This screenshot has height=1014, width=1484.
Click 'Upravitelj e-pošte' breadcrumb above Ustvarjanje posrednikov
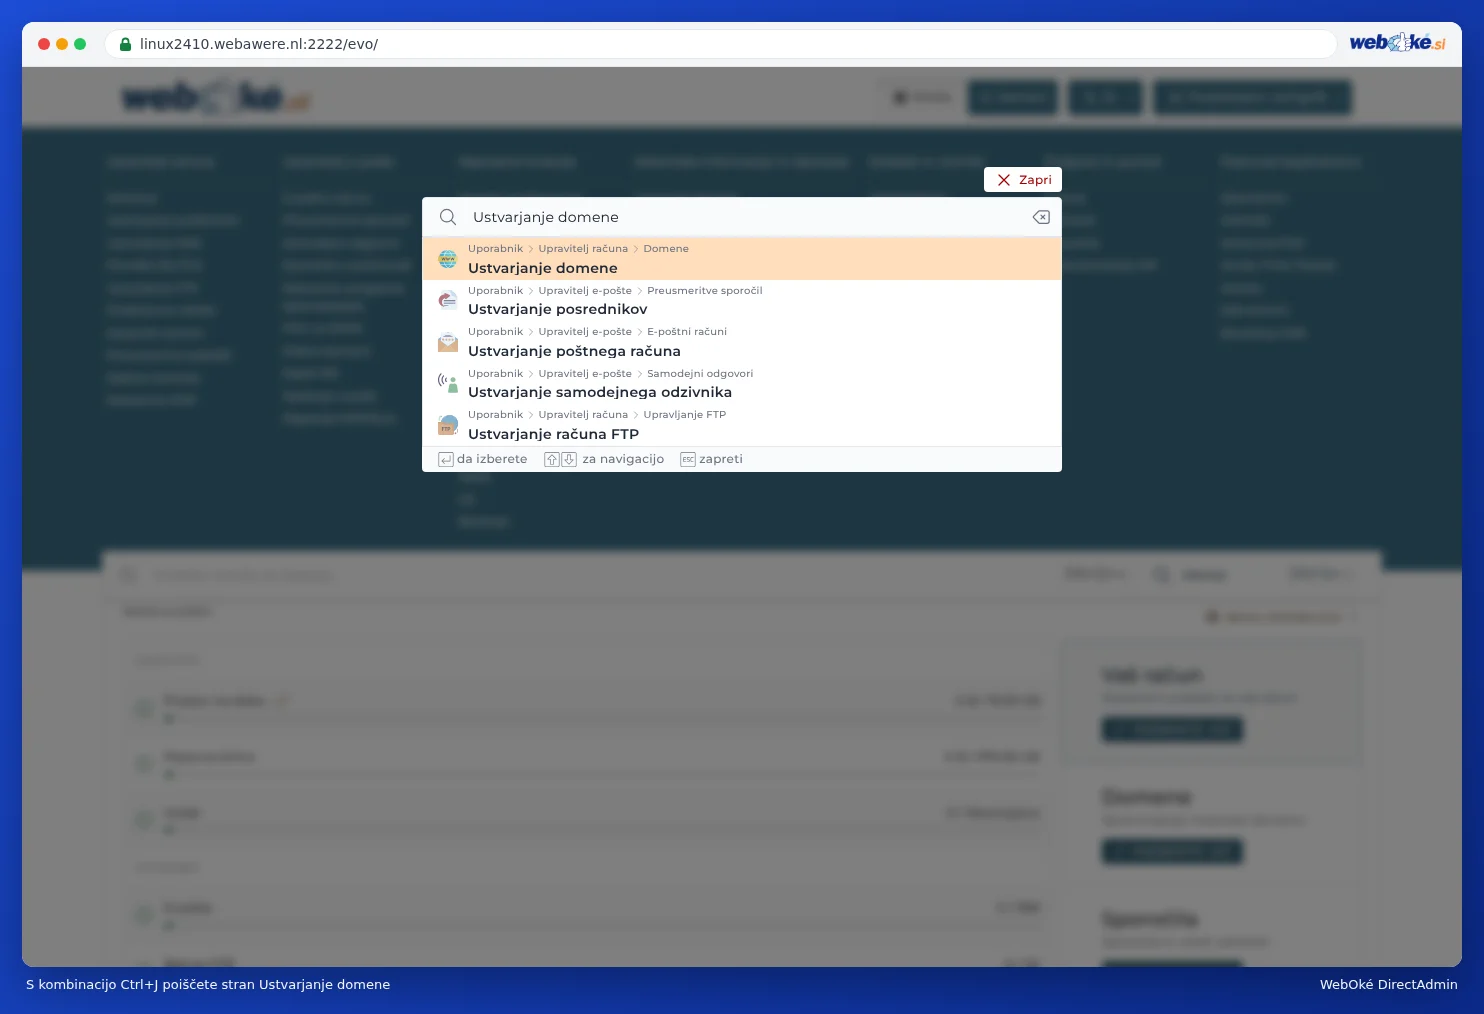[x=585, y=291]
